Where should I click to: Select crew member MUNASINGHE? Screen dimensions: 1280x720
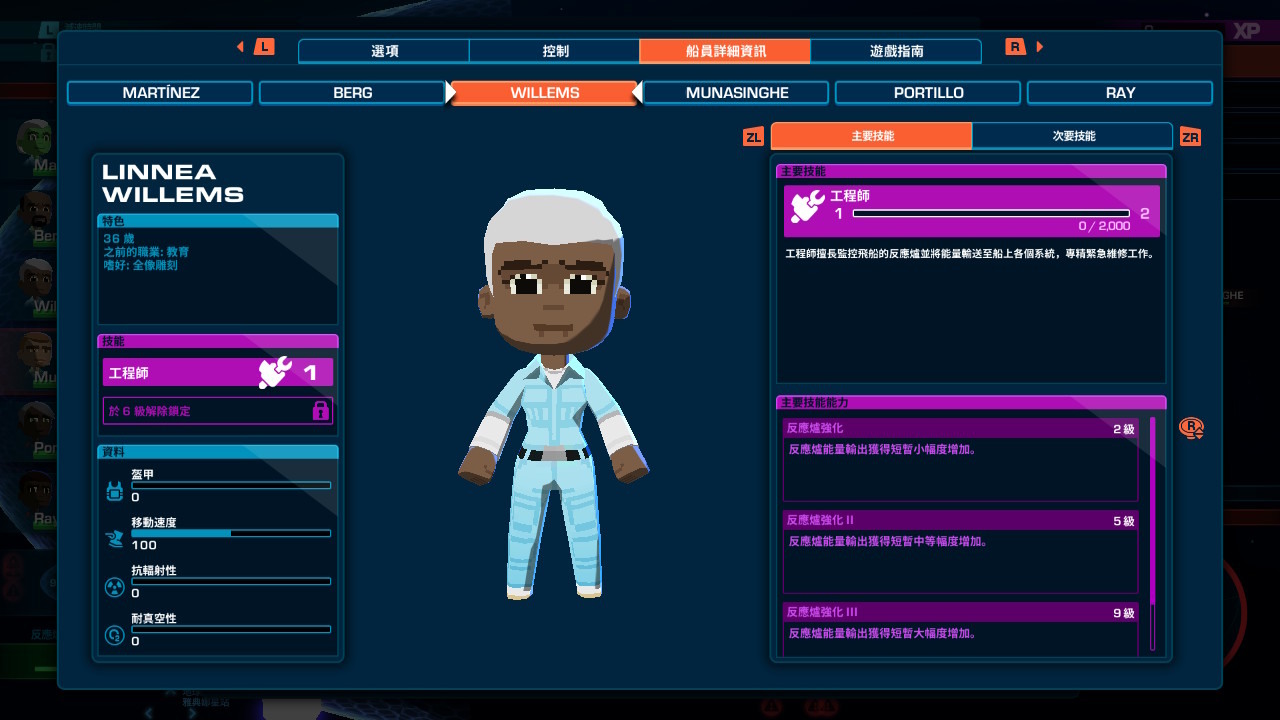[736, 93]
